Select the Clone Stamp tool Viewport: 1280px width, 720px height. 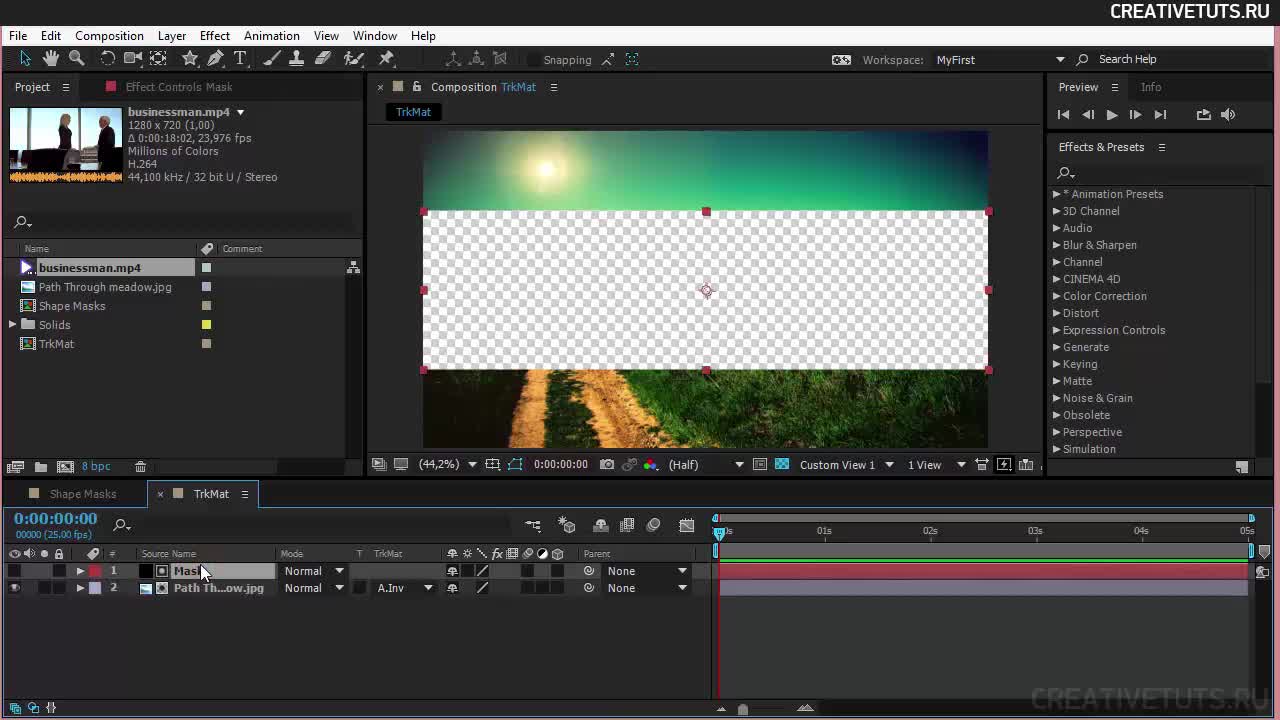click(296, 59)
